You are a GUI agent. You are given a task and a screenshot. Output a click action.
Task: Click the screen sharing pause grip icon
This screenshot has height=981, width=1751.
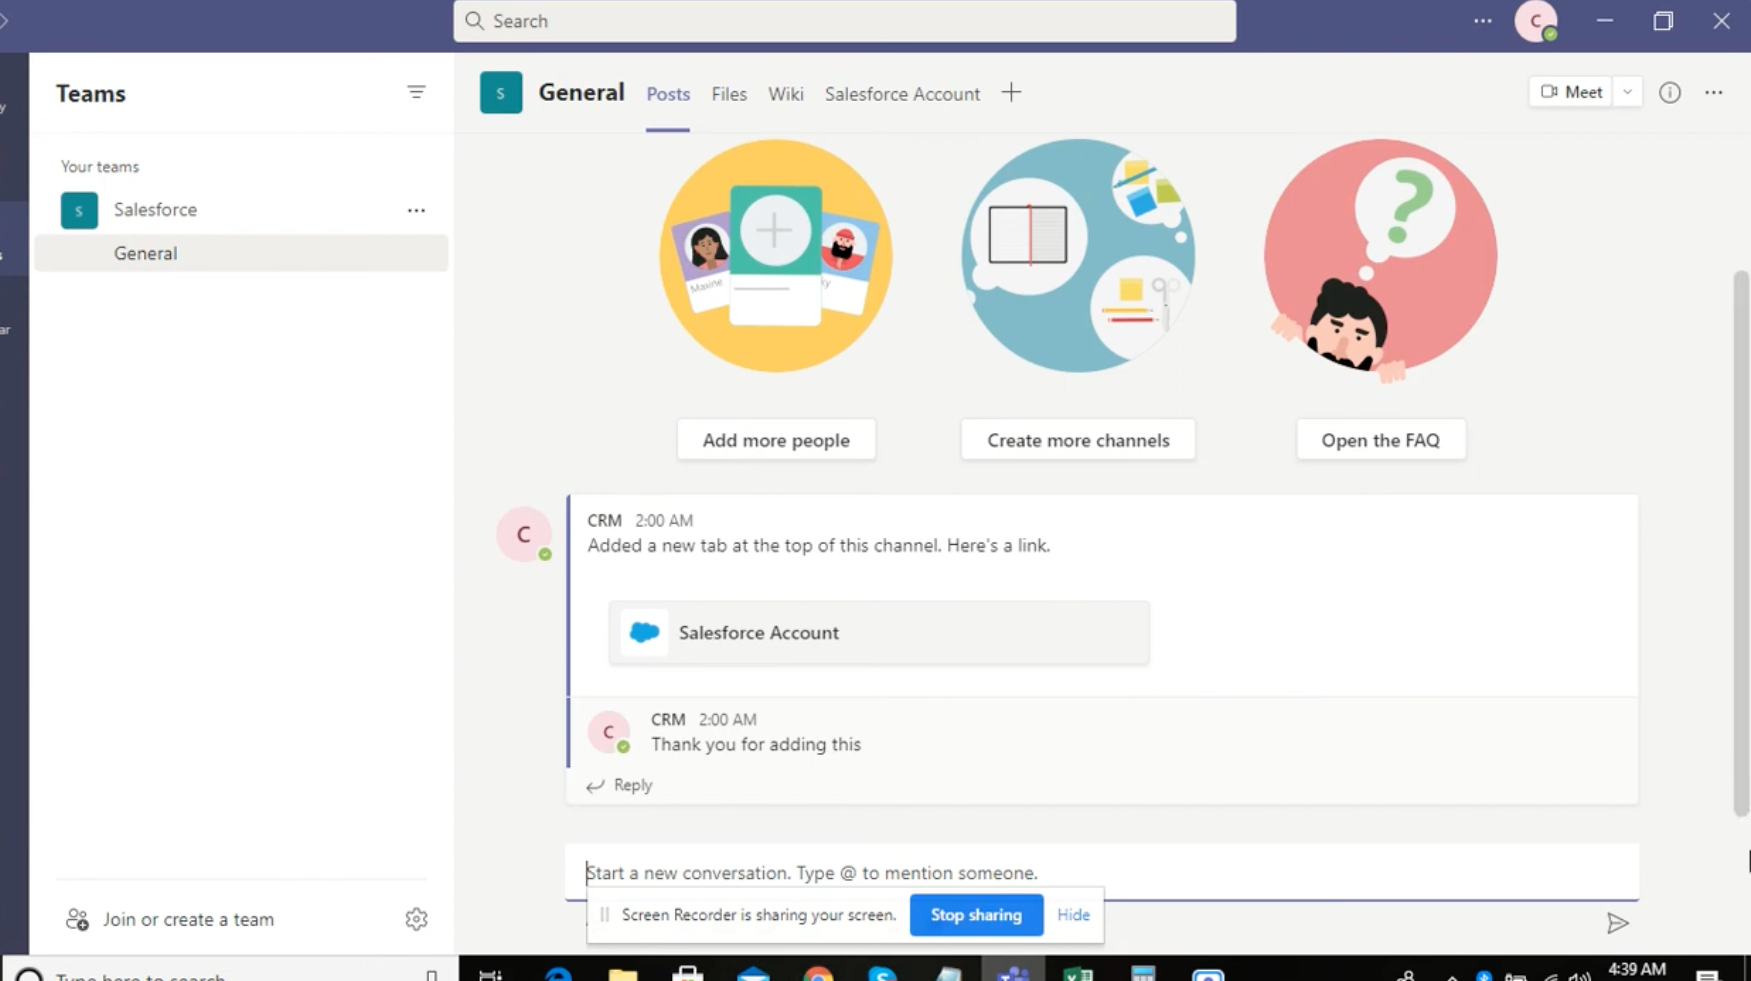coord(604,915)
